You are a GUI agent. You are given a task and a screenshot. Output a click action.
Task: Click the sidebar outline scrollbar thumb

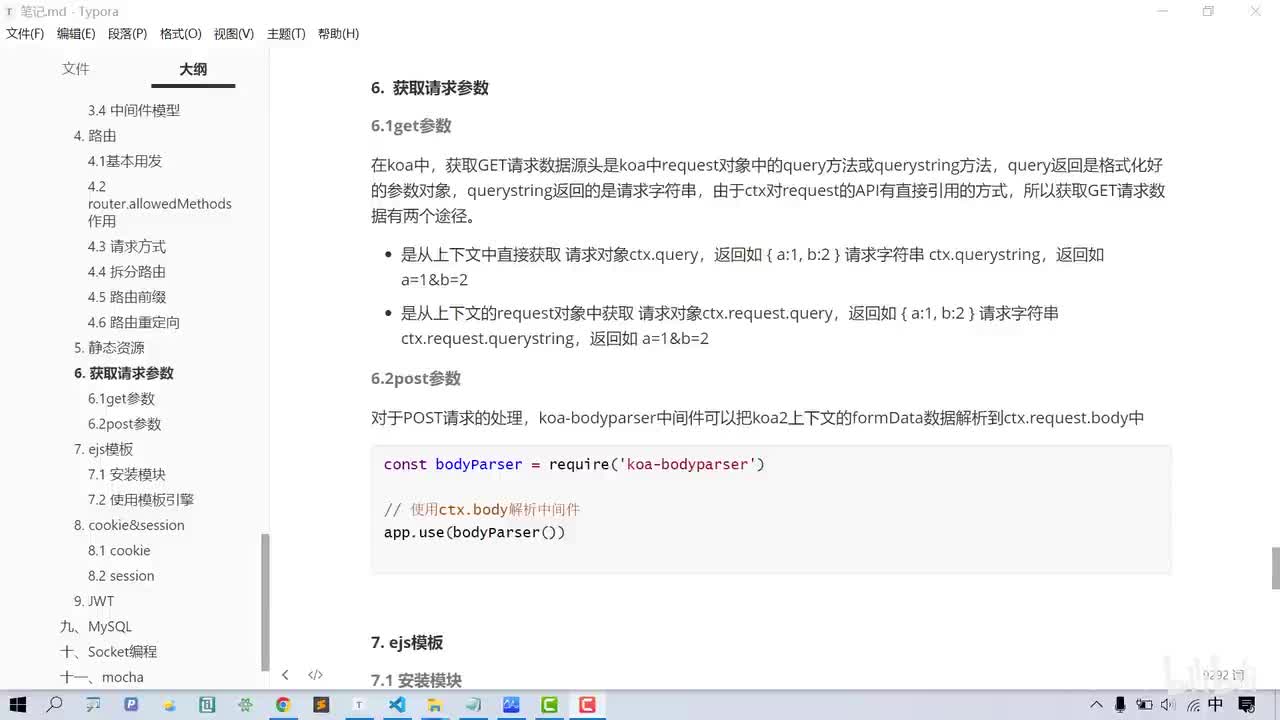point(265,602)
